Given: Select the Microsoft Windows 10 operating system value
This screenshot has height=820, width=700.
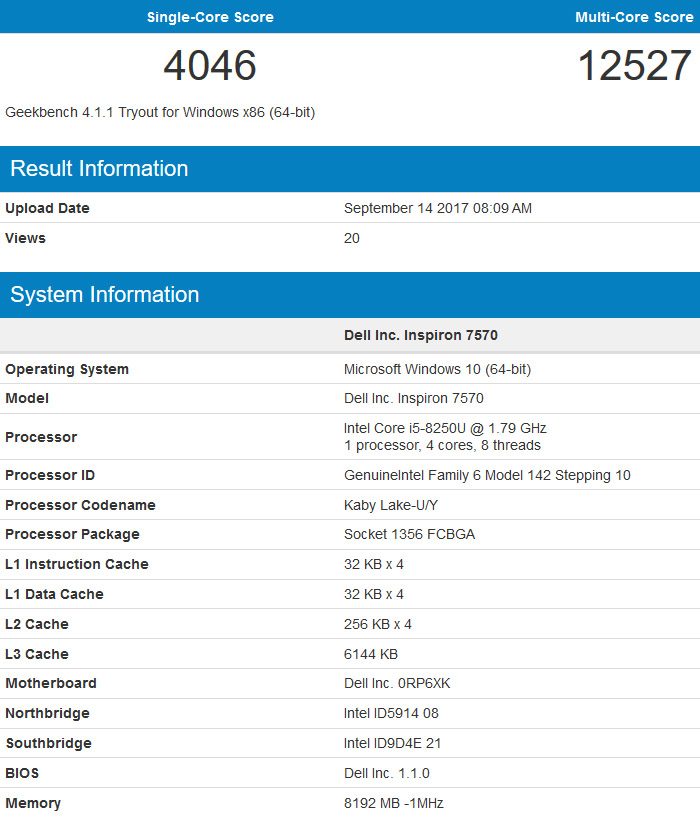Looking at the screenshot, I should (437, 369).
